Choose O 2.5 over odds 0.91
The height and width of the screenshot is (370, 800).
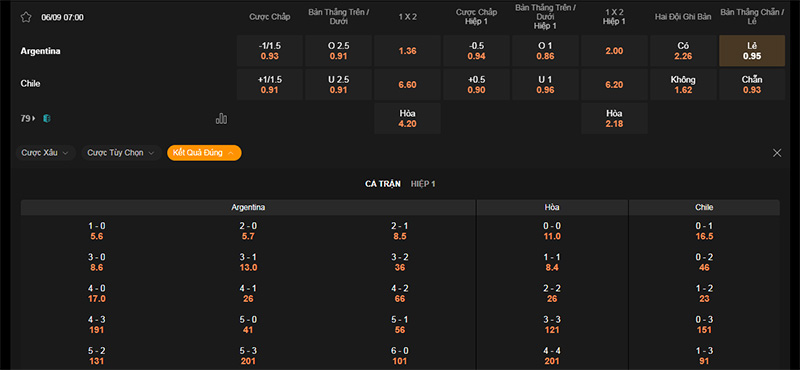(339, 51)
